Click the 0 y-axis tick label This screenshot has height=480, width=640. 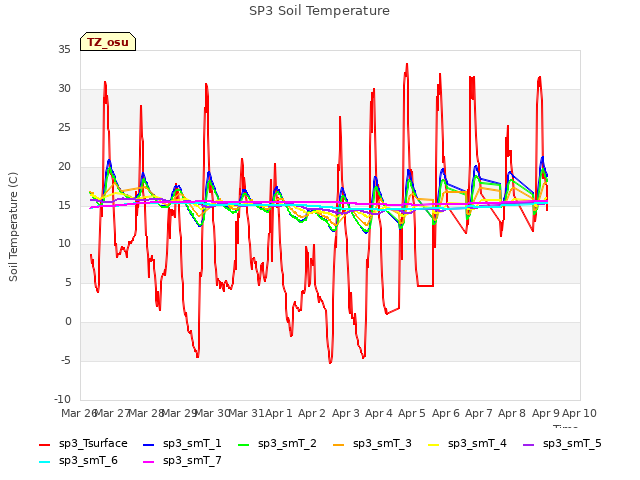pyautogui.click(x=68, y=322)
